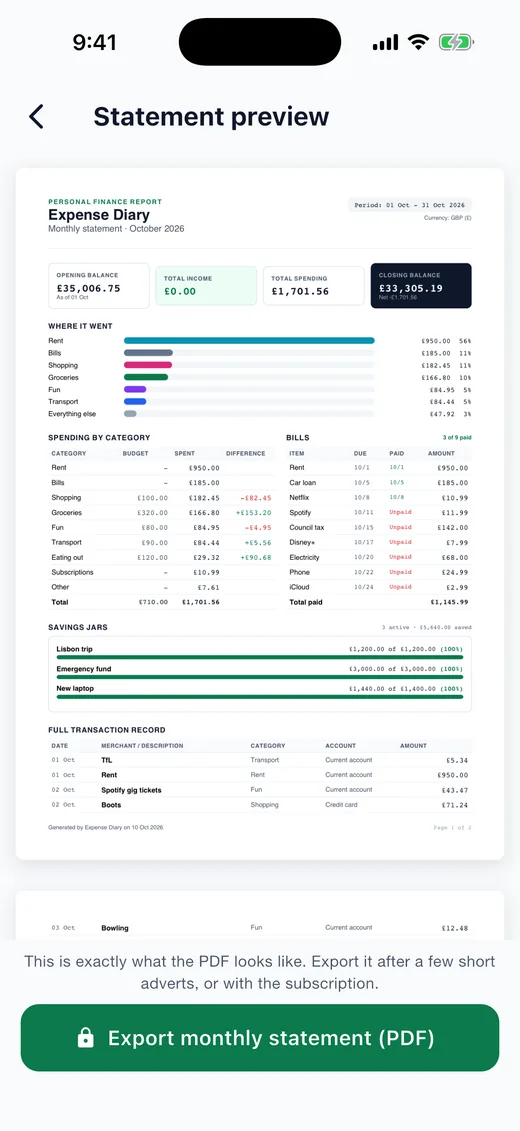The width and height of the screenshot is (520, 1131).
Task: Tap the pink Shopping bar in Where It Went
Action: coord(148,365)
